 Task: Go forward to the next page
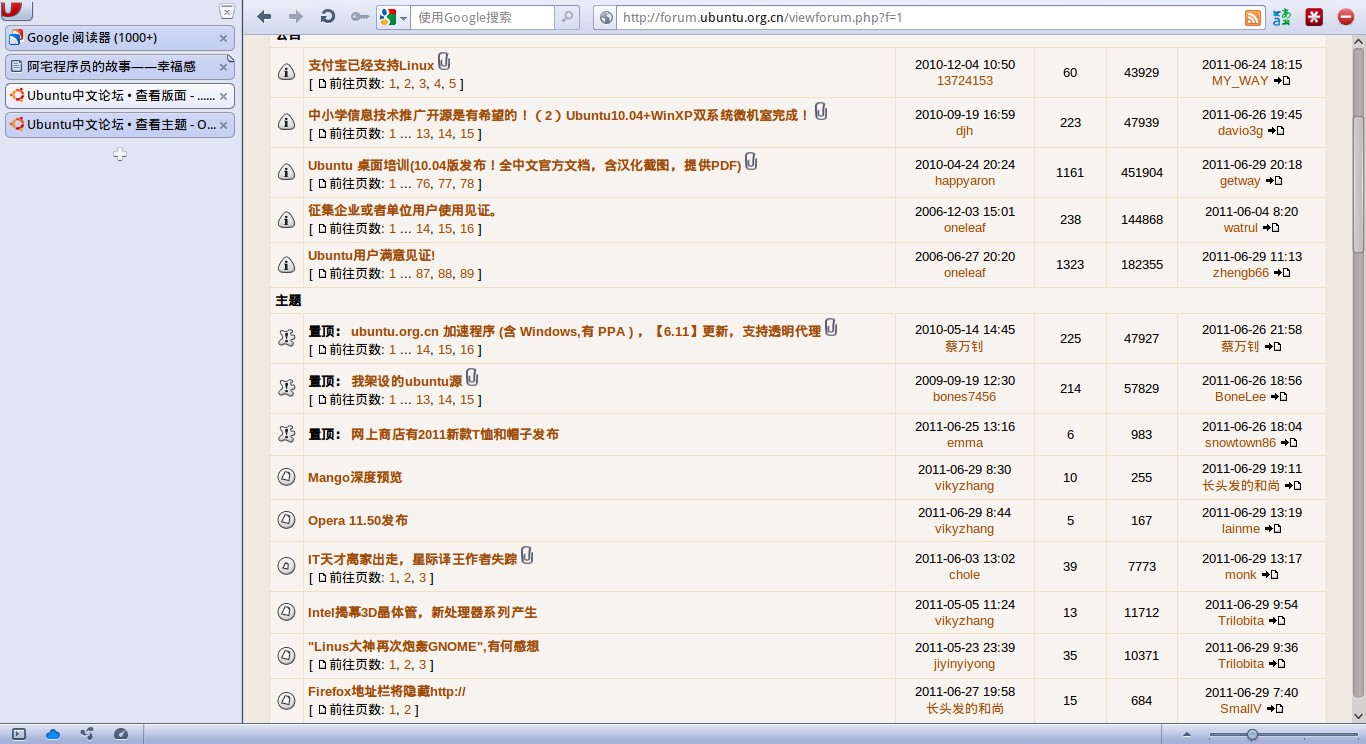tap(295, 17)
